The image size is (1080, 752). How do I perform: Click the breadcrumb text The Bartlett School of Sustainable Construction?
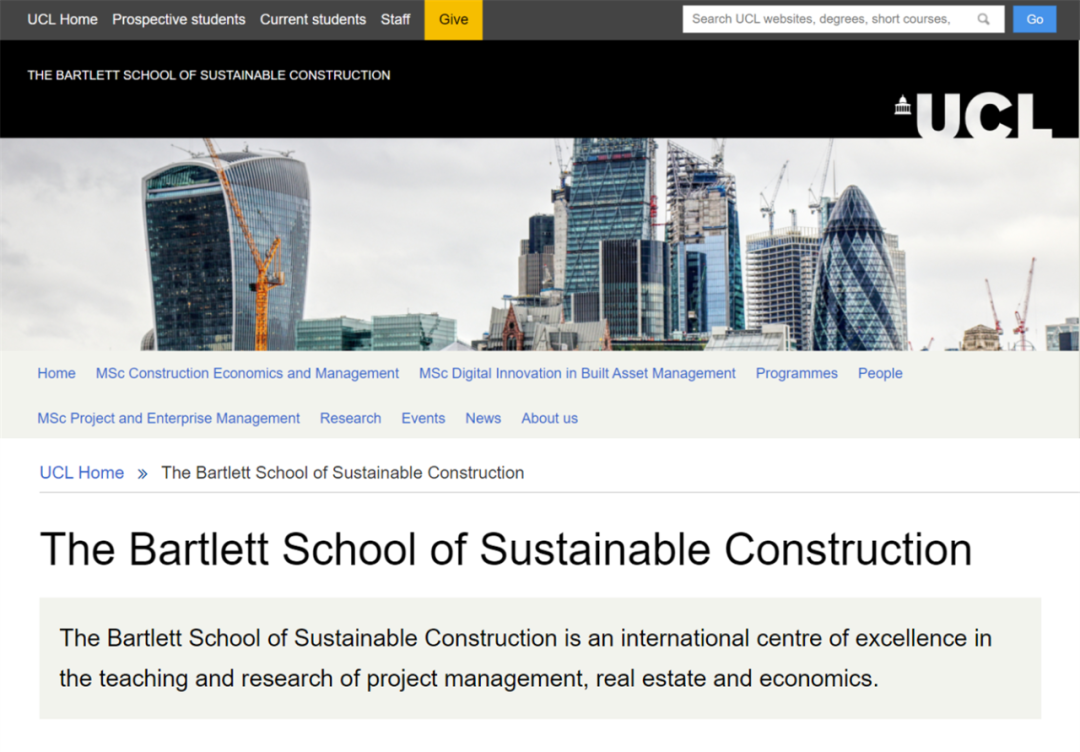click(x=342, y=472)
